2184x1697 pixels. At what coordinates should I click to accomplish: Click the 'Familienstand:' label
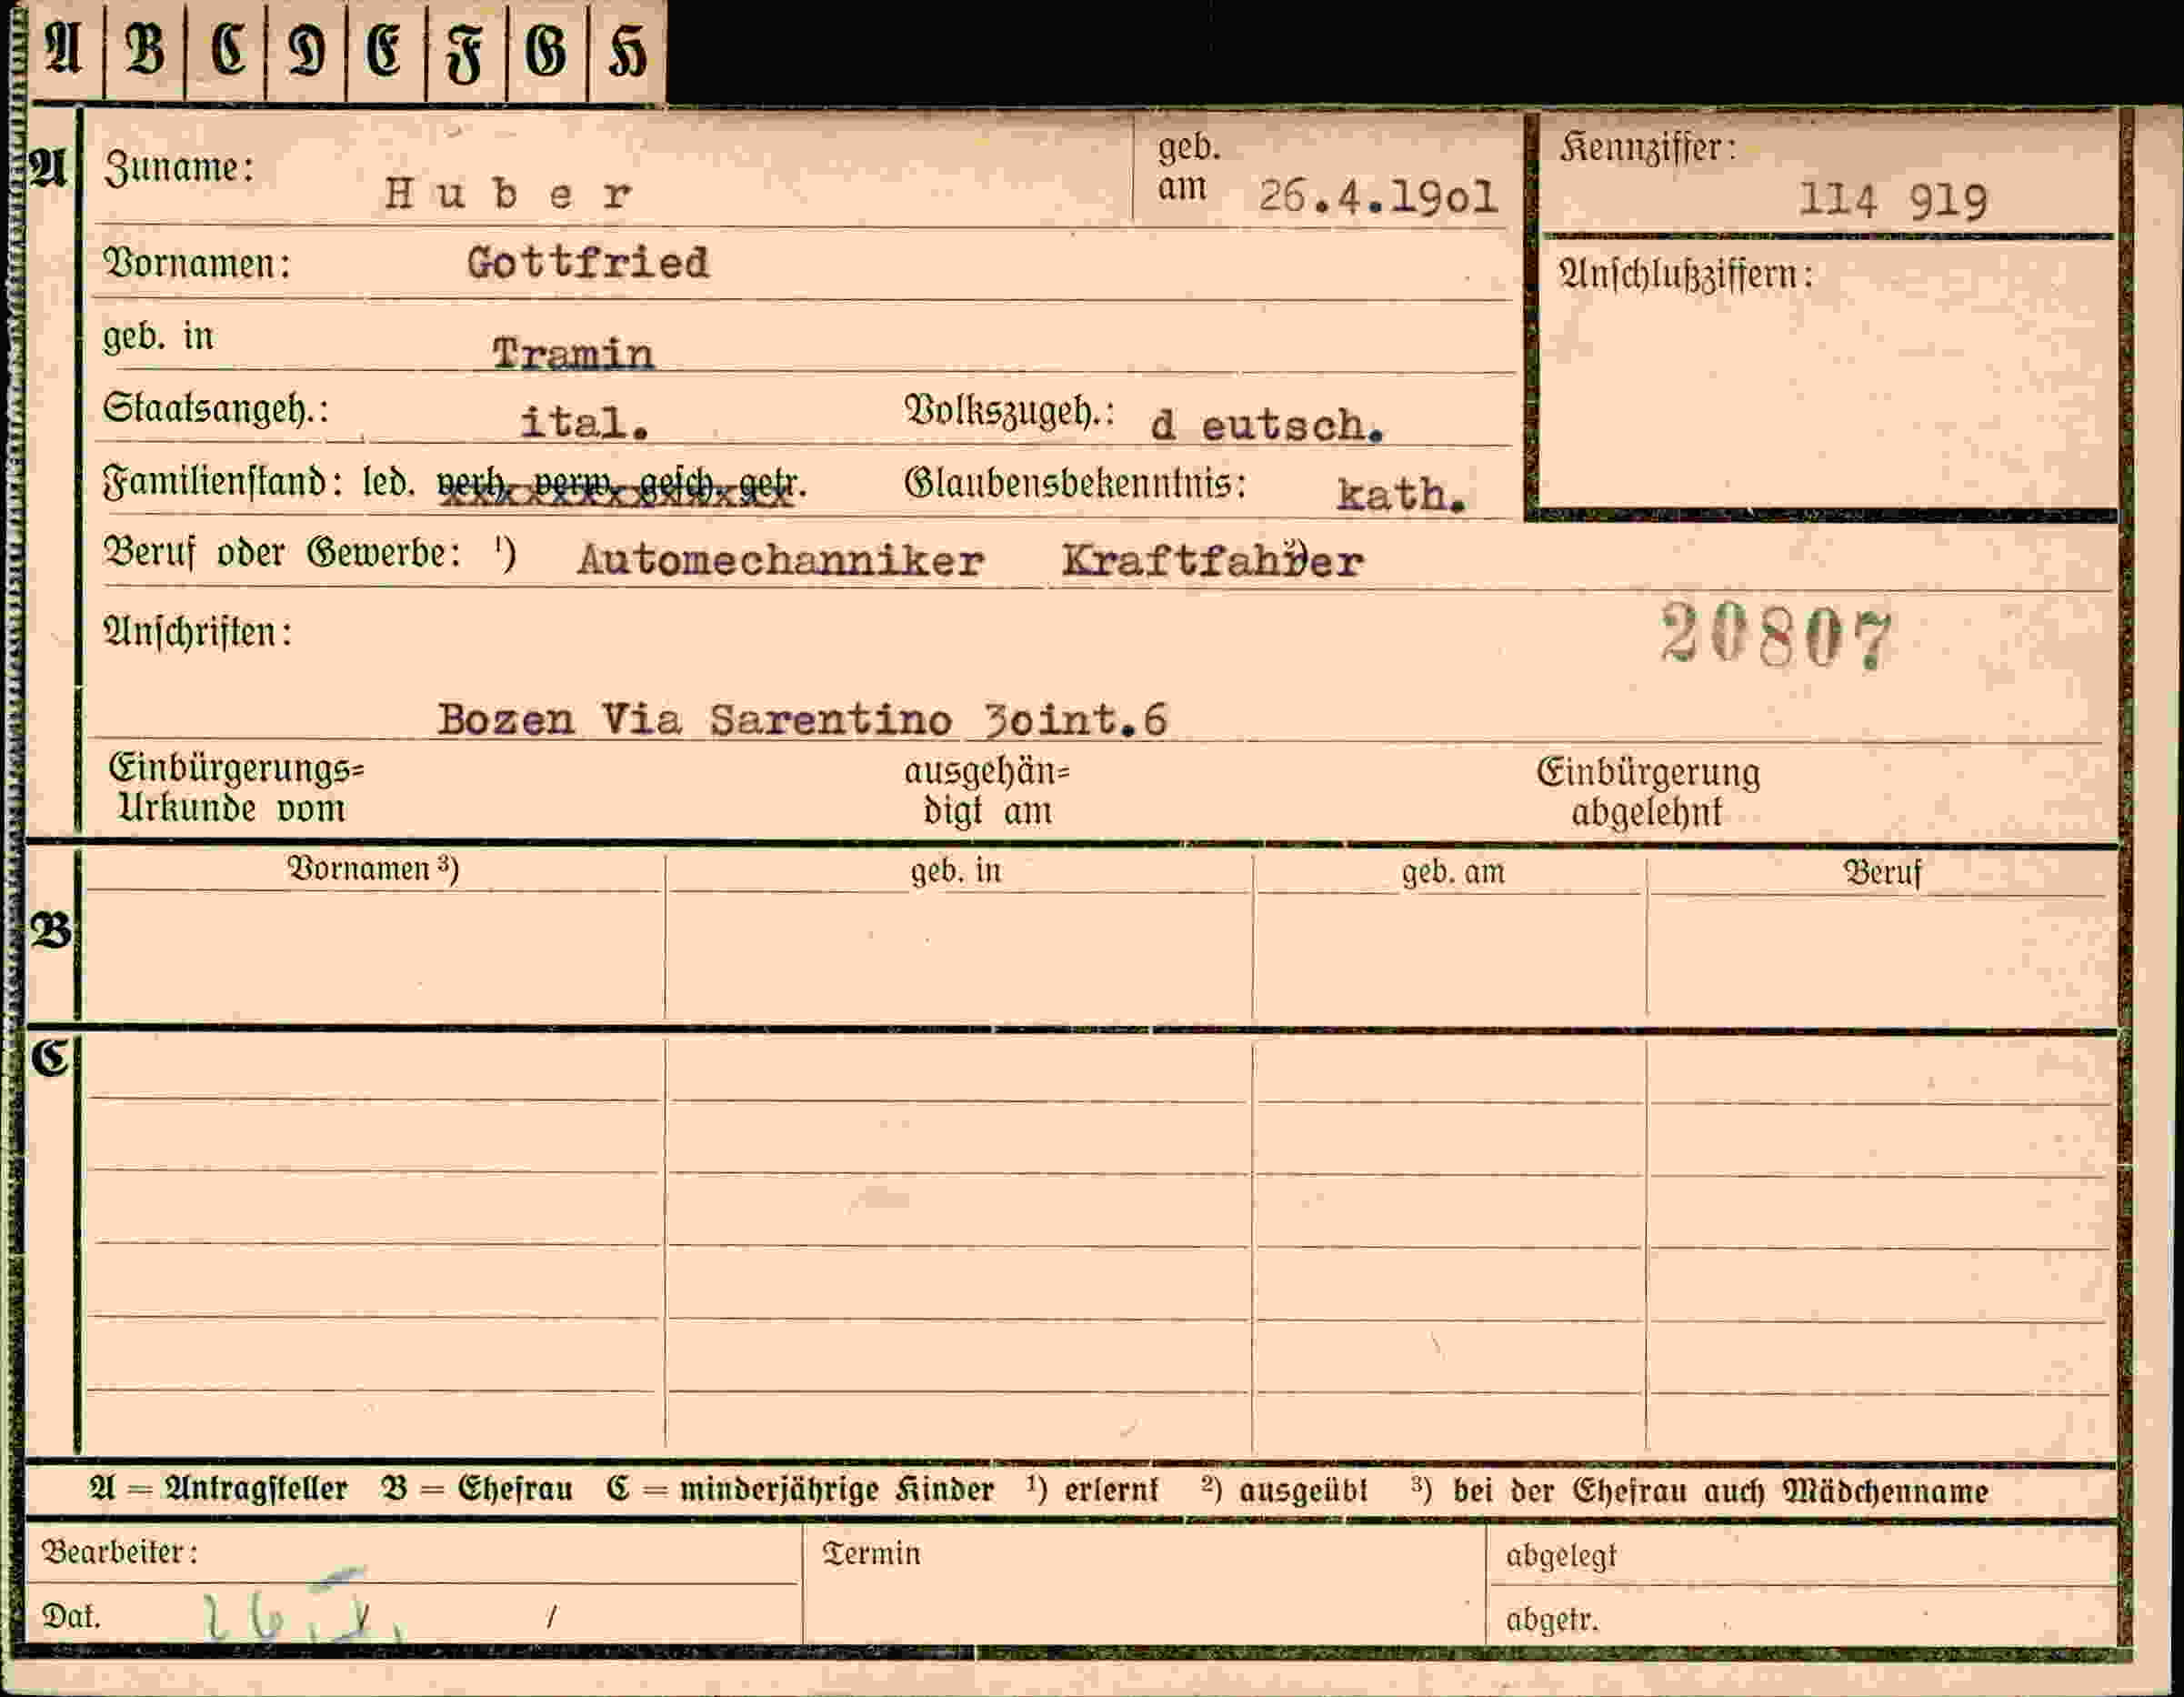[x=223, y=484]
